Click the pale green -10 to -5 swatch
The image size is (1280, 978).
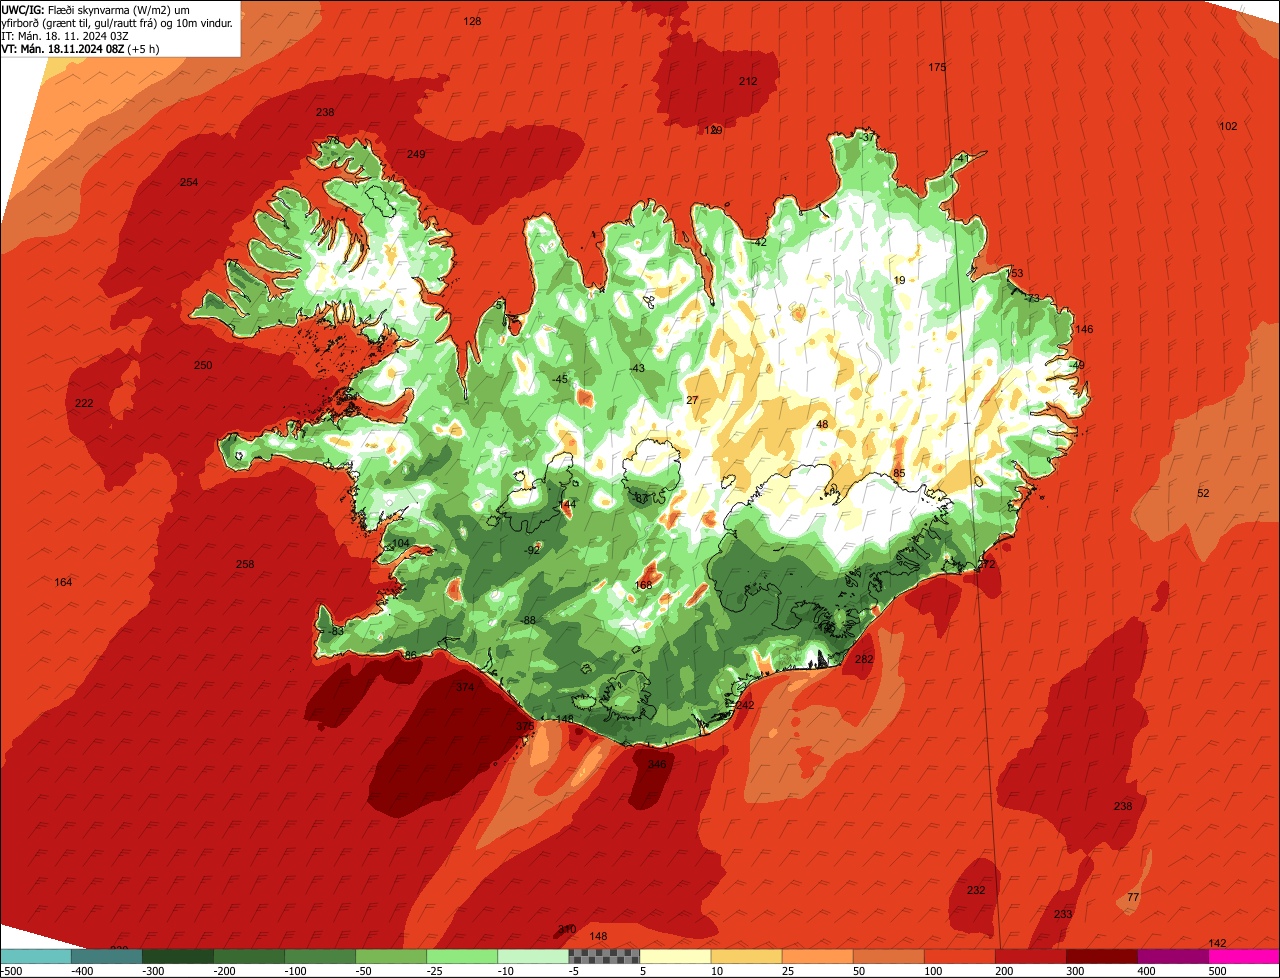point(532,956)
